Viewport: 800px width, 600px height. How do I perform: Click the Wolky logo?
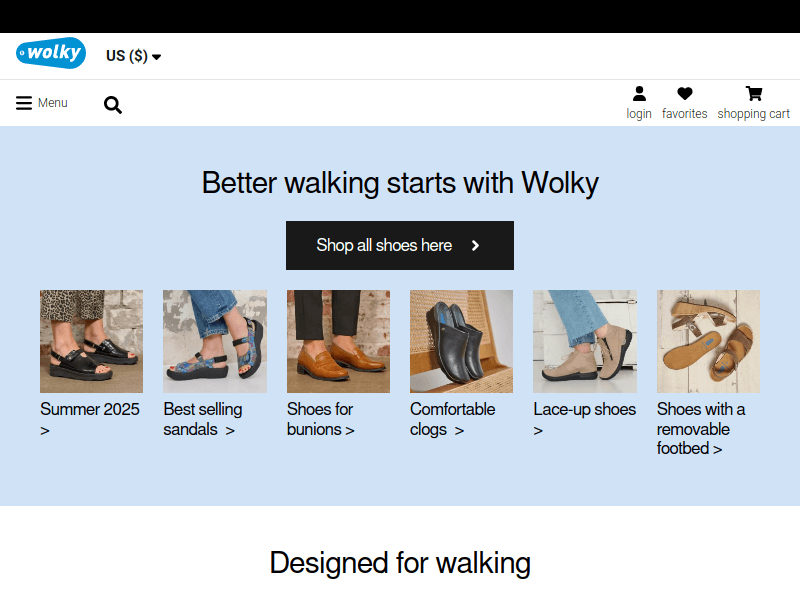pos(50,53)
